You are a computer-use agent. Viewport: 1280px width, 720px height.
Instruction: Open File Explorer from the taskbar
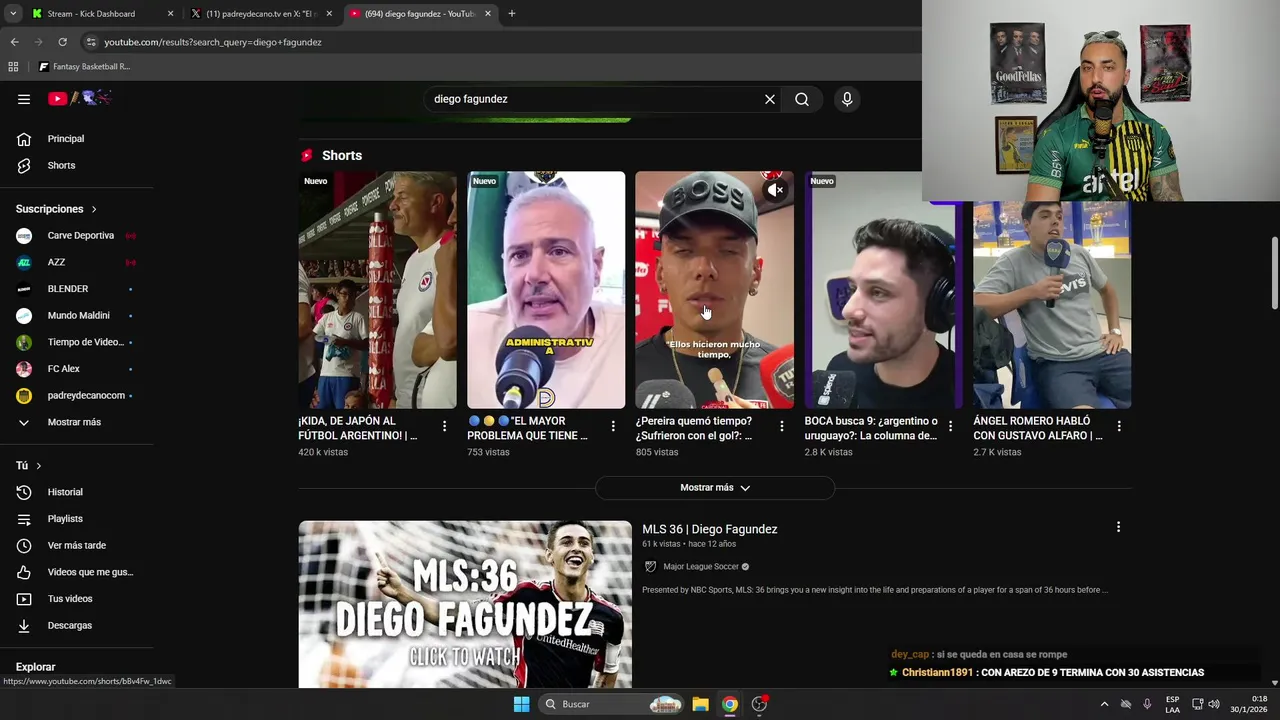click(701, 704)
